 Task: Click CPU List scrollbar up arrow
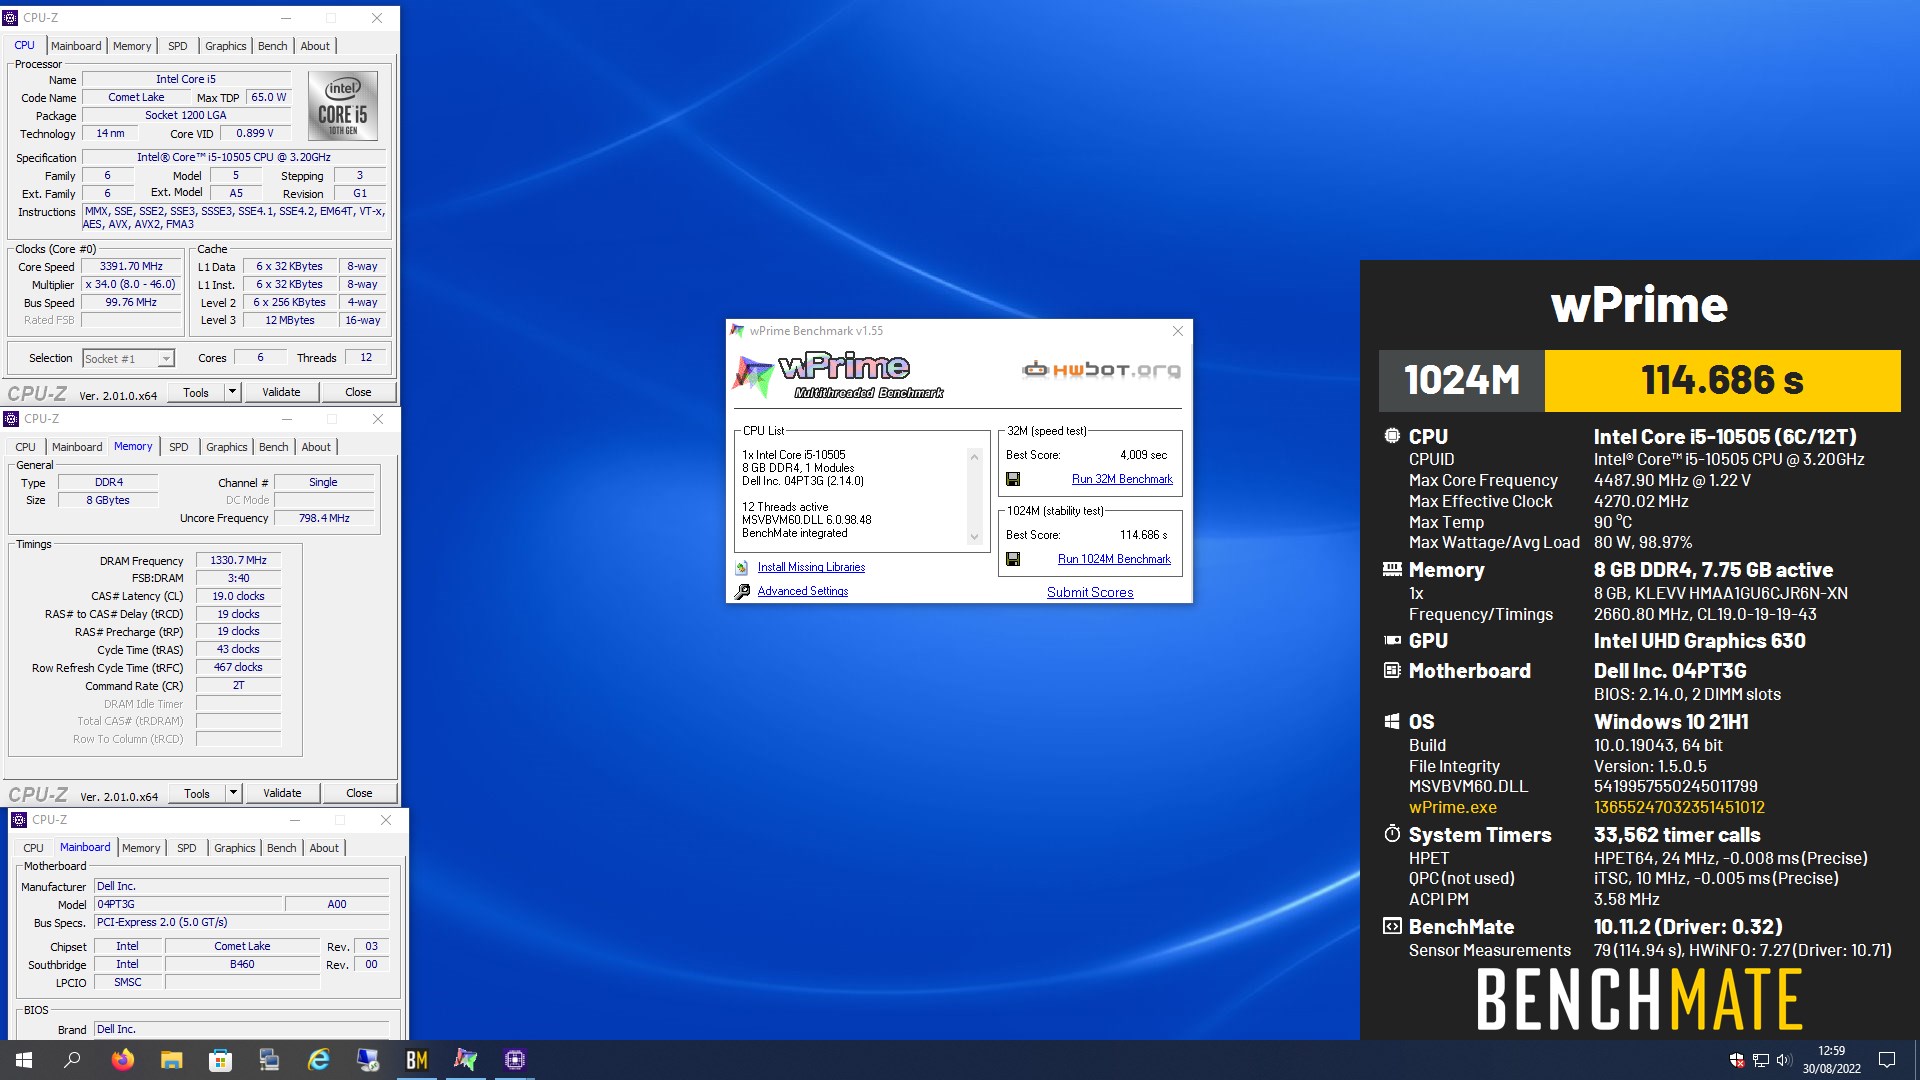tap(975, 457)
